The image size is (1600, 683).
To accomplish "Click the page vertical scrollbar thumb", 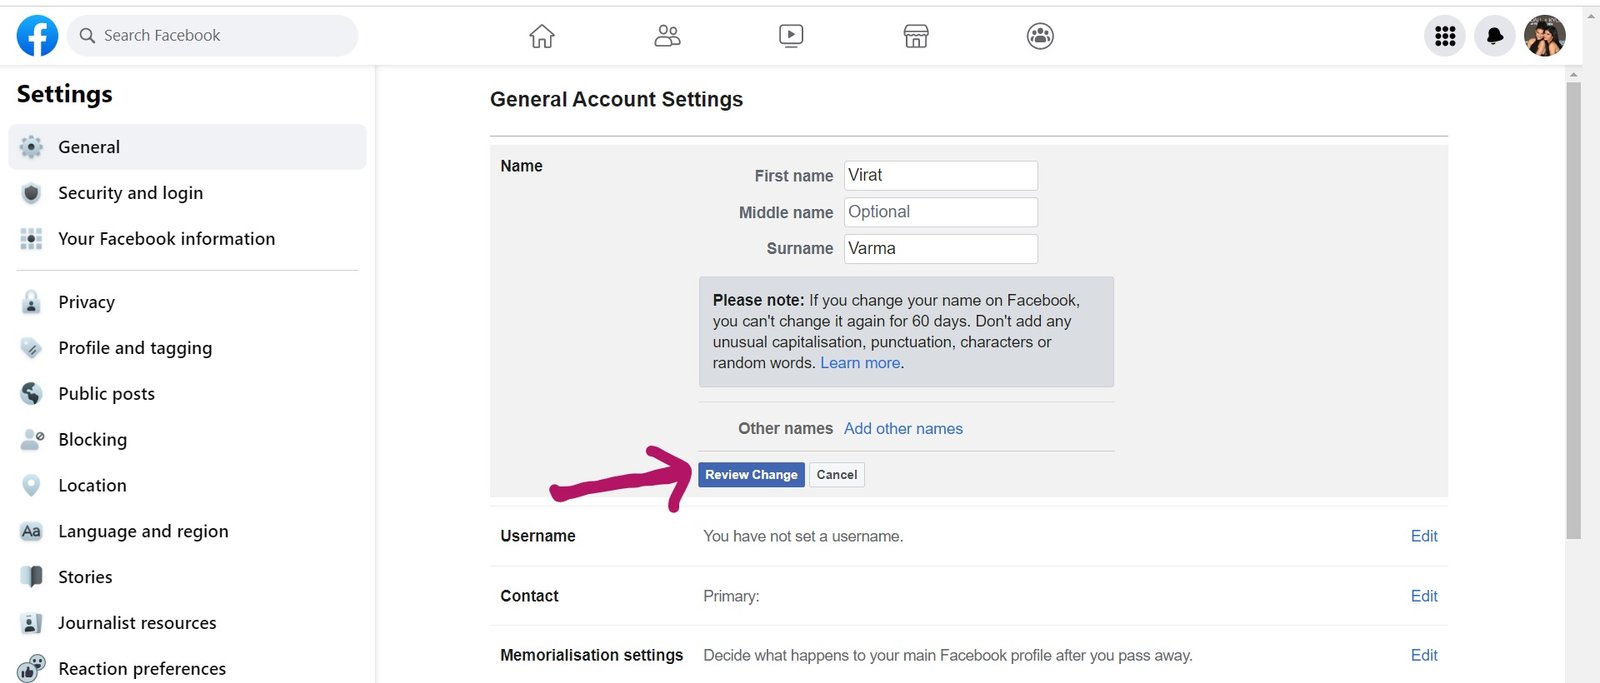I will pos(1574,310).
